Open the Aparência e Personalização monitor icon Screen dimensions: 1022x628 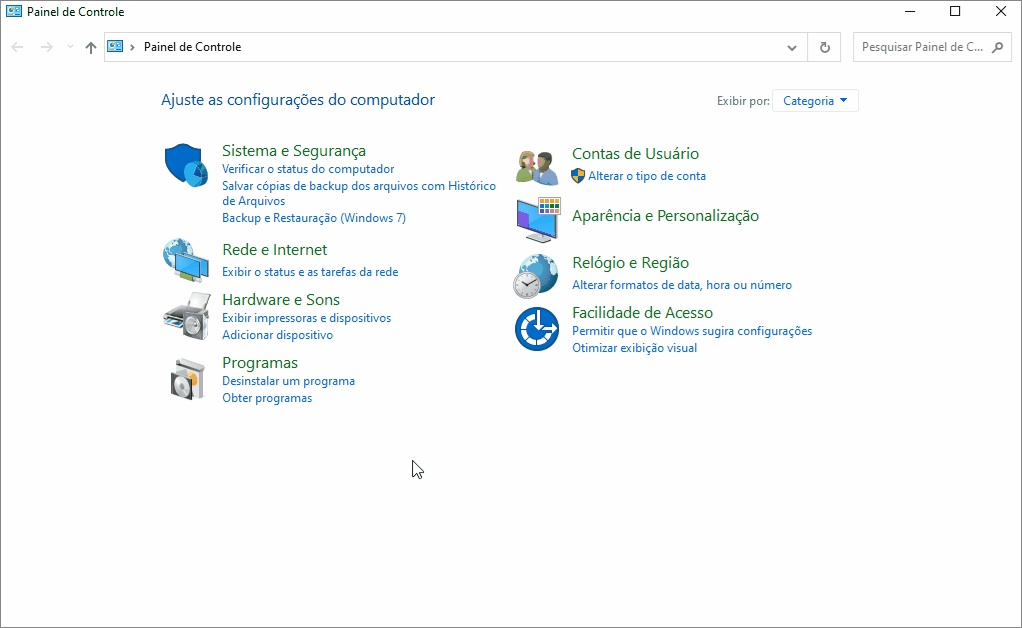538,220
